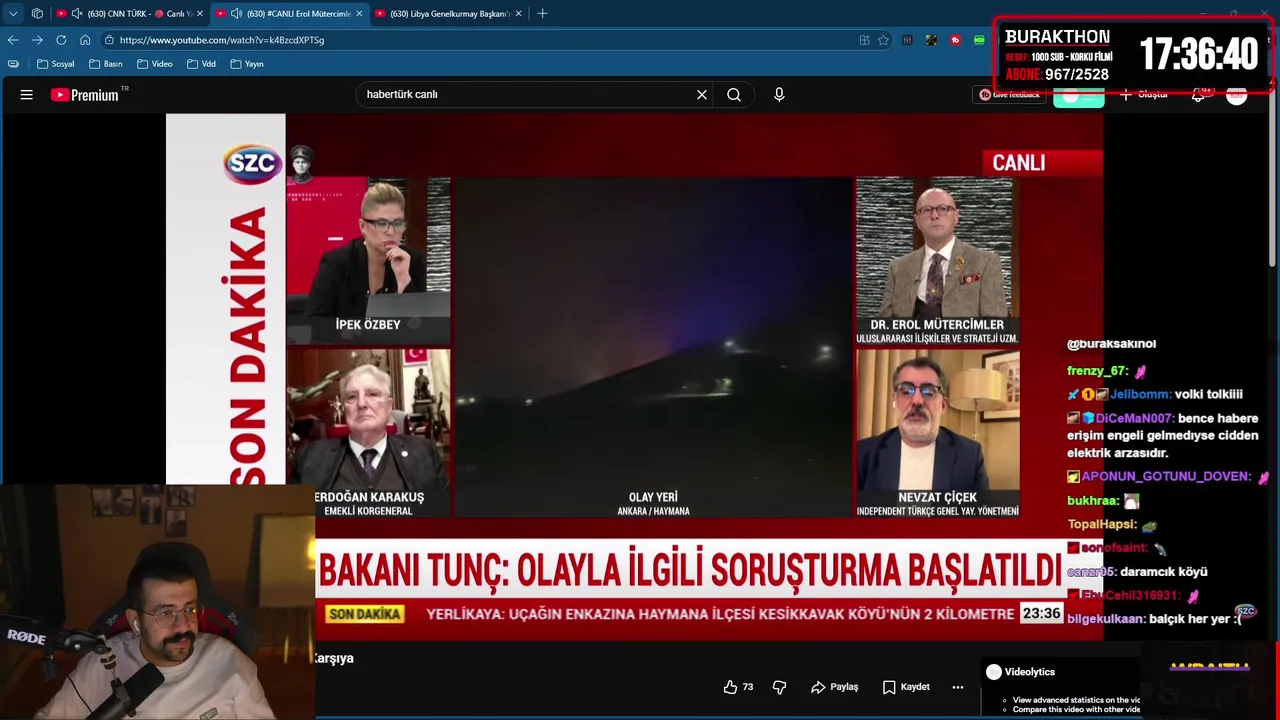Click 'View advanced statistics on the vid' text
Image resolution: width=1280 pixels, height=720 pixels.
pyautogui.click(x=1076, y=700)
